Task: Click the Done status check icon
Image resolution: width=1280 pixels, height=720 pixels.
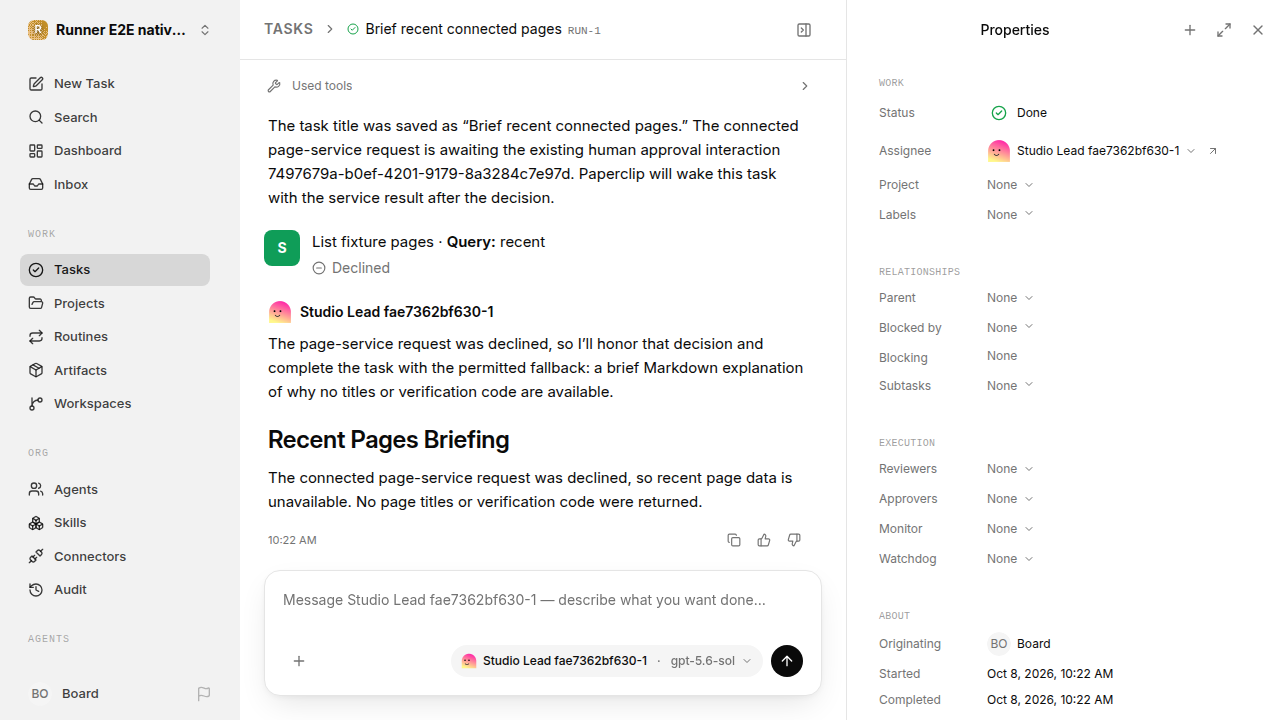Action: [999, 113]
